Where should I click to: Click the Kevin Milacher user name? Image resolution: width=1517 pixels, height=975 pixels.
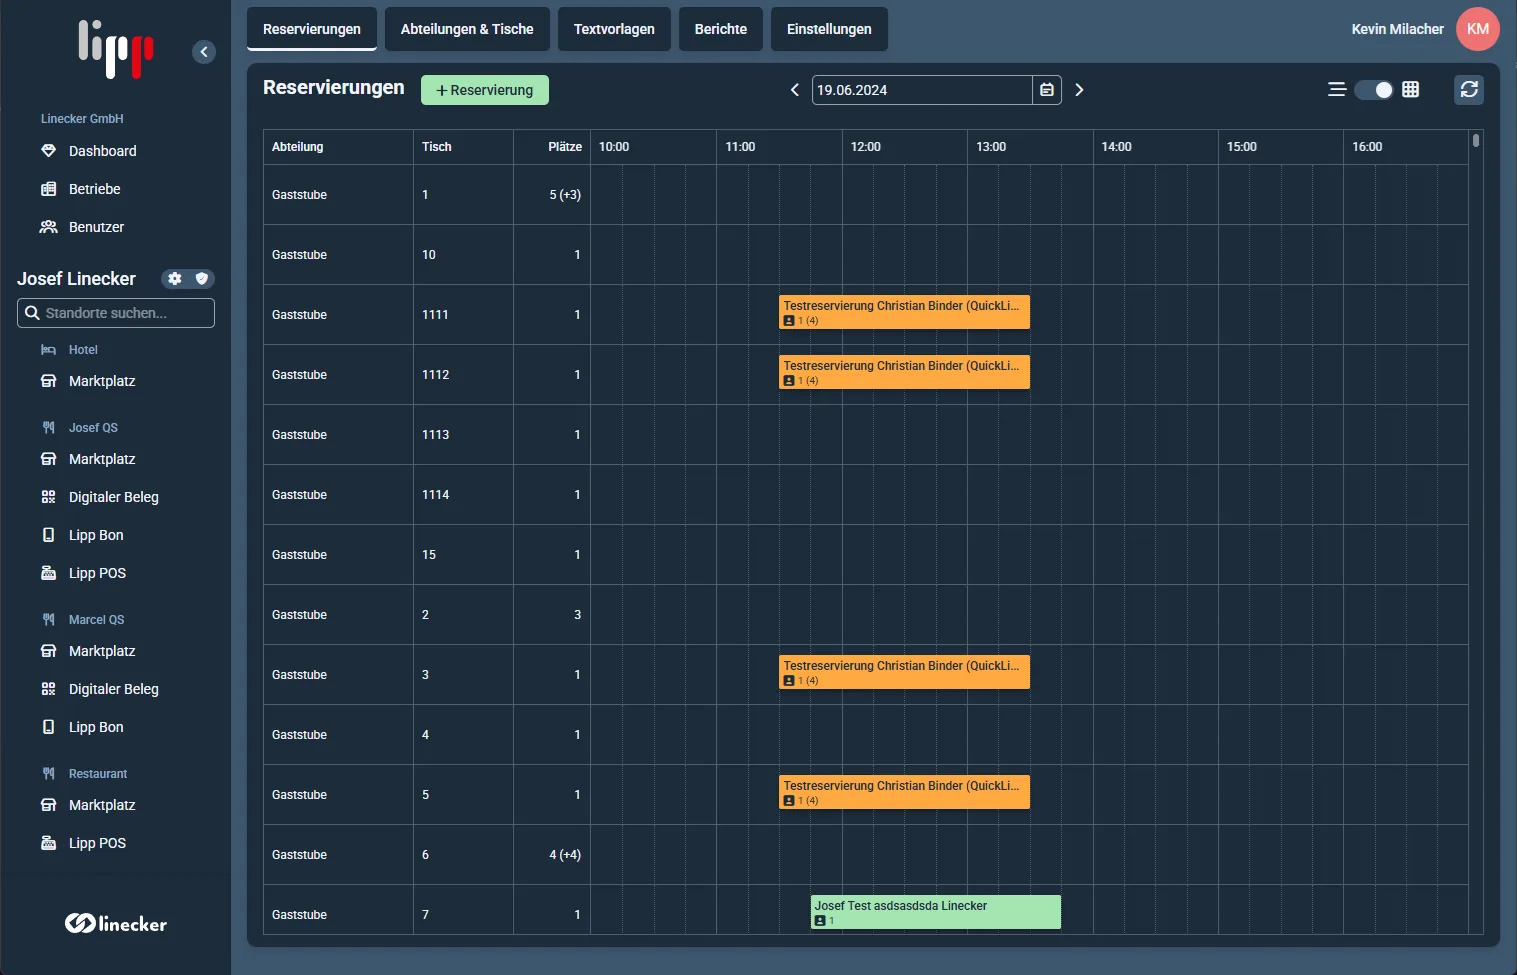click(x=1397, y=29)
